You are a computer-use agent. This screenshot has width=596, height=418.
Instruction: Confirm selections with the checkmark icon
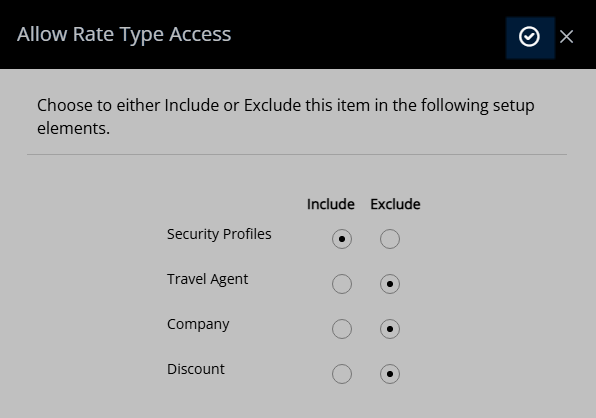pos(530,37)
